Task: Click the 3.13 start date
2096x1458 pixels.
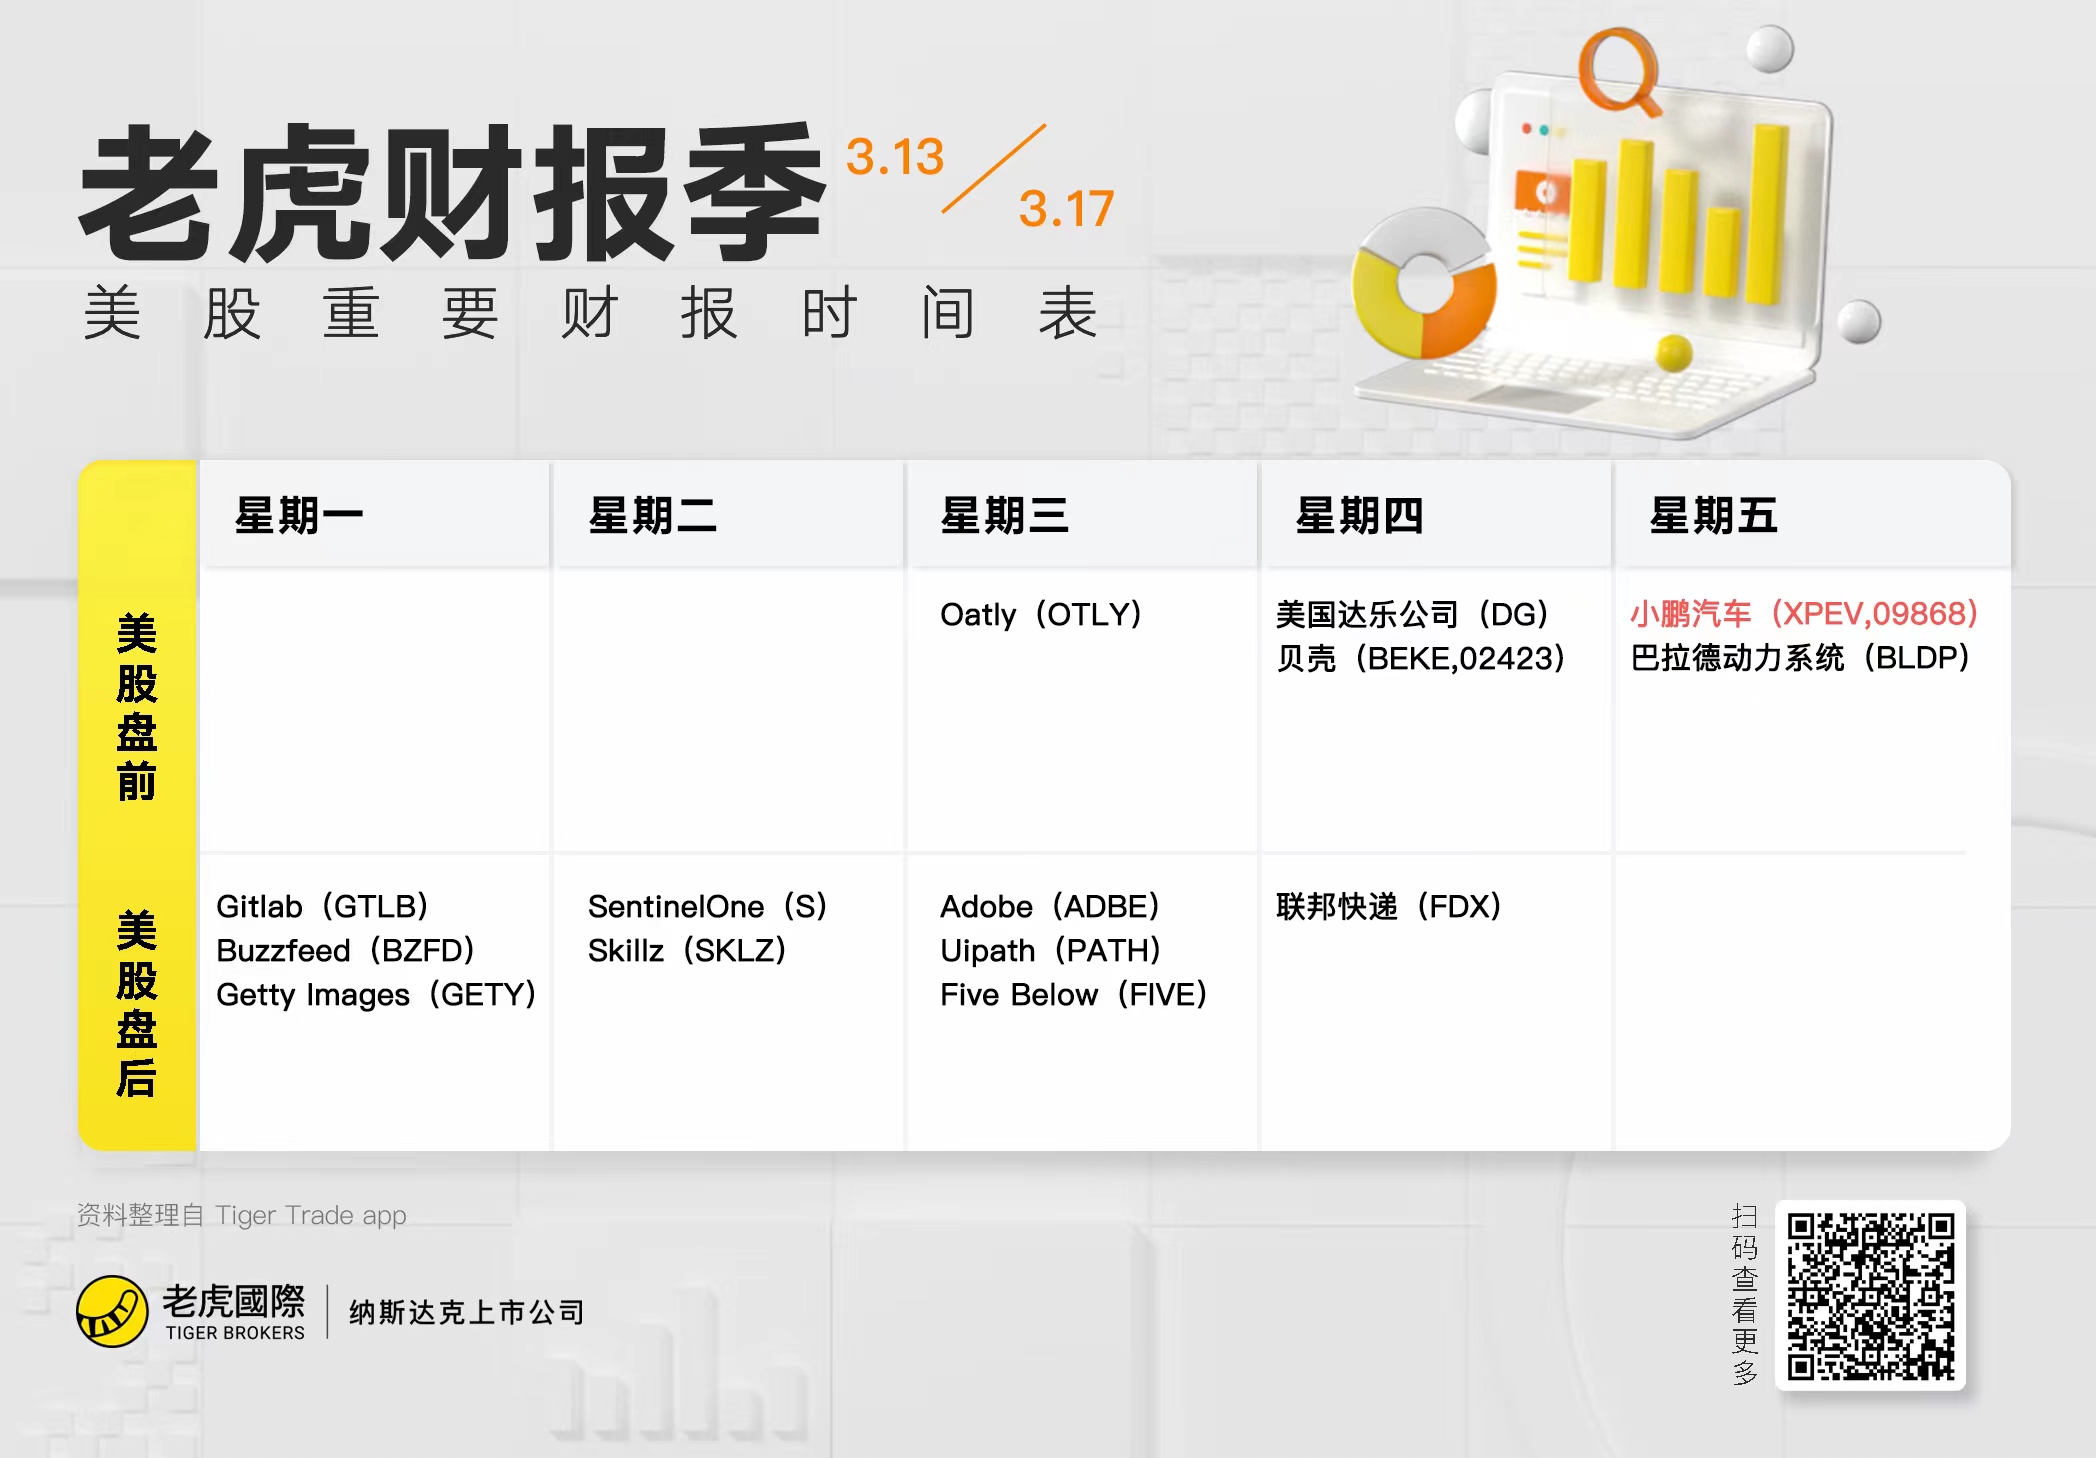Action: [x=895, y=157]
